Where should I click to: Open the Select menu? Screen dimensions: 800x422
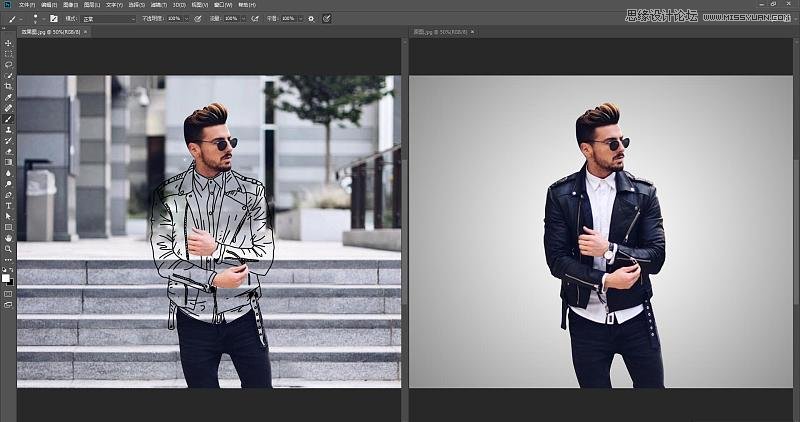pos(136,5)
